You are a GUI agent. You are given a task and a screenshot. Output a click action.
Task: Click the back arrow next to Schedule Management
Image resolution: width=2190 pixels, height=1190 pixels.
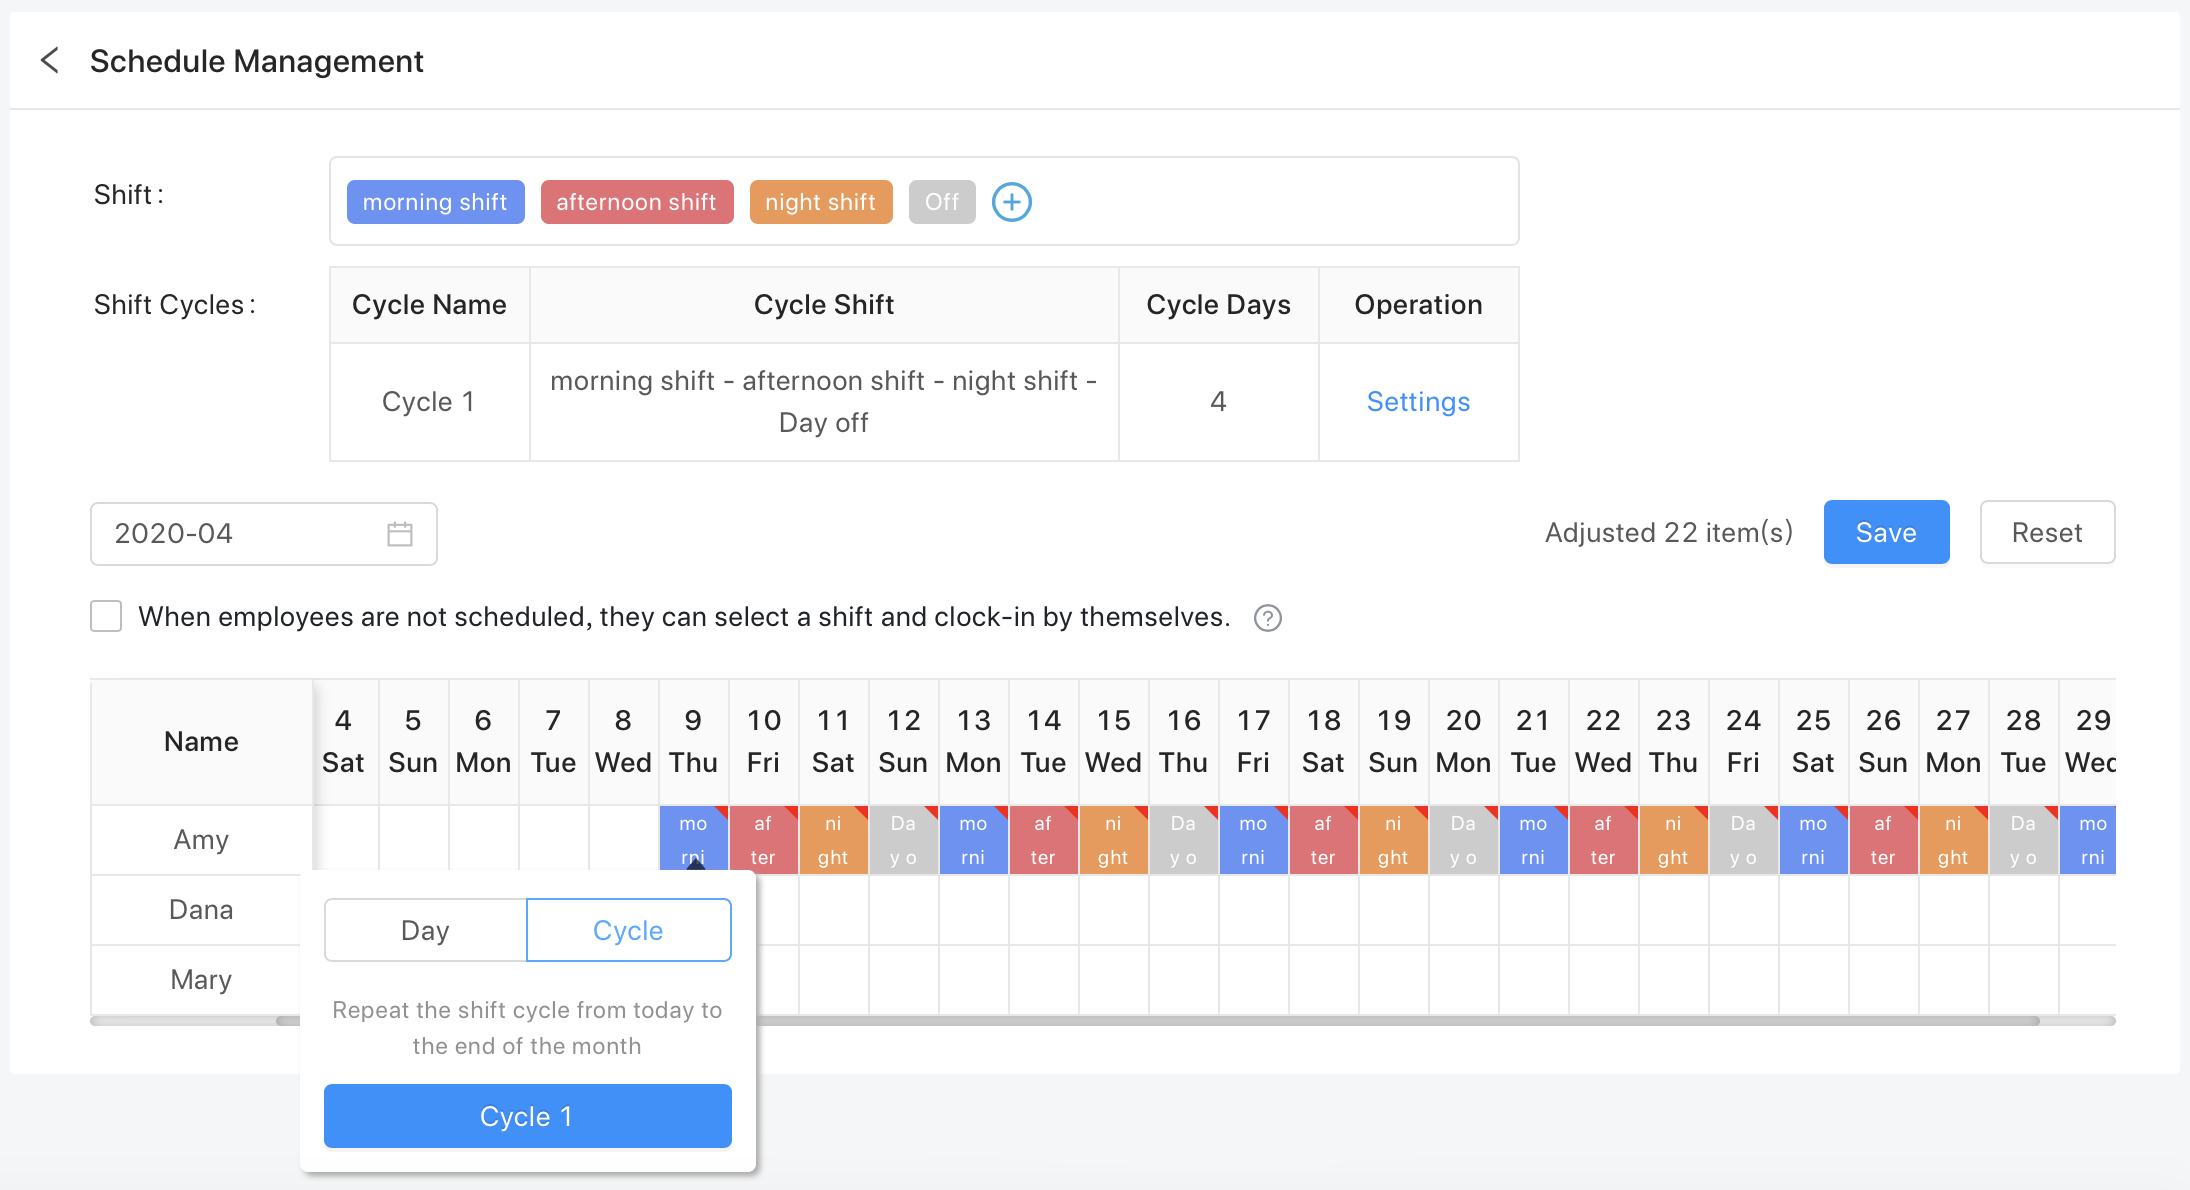[x=50, y=61]
